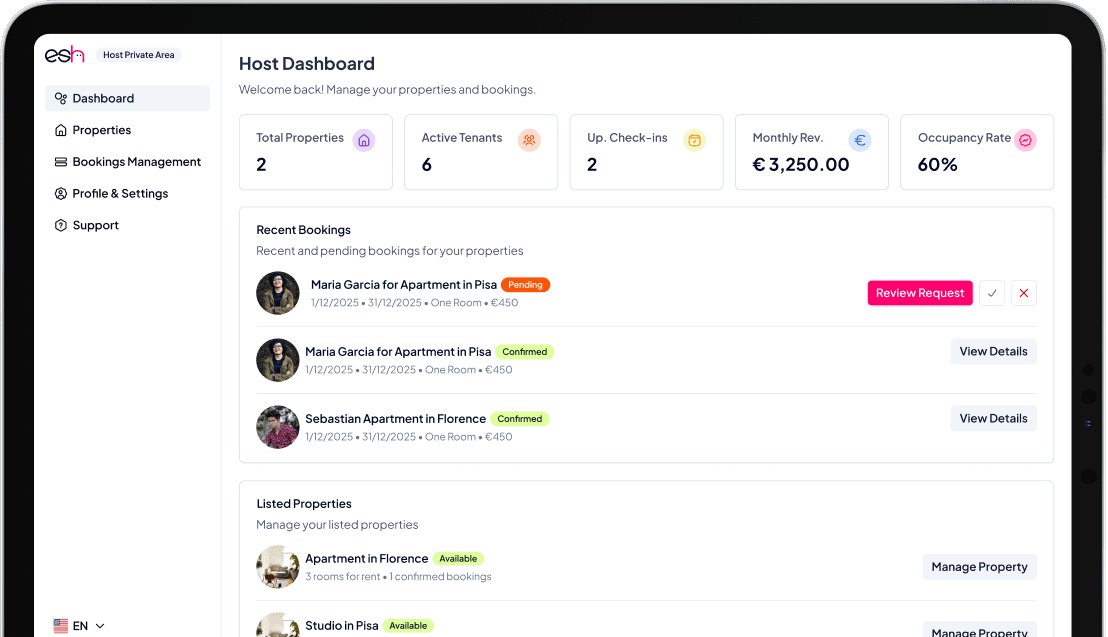Screen dimensions: 1108x637
Task: Open the Support page
Action: coord(95,226)
